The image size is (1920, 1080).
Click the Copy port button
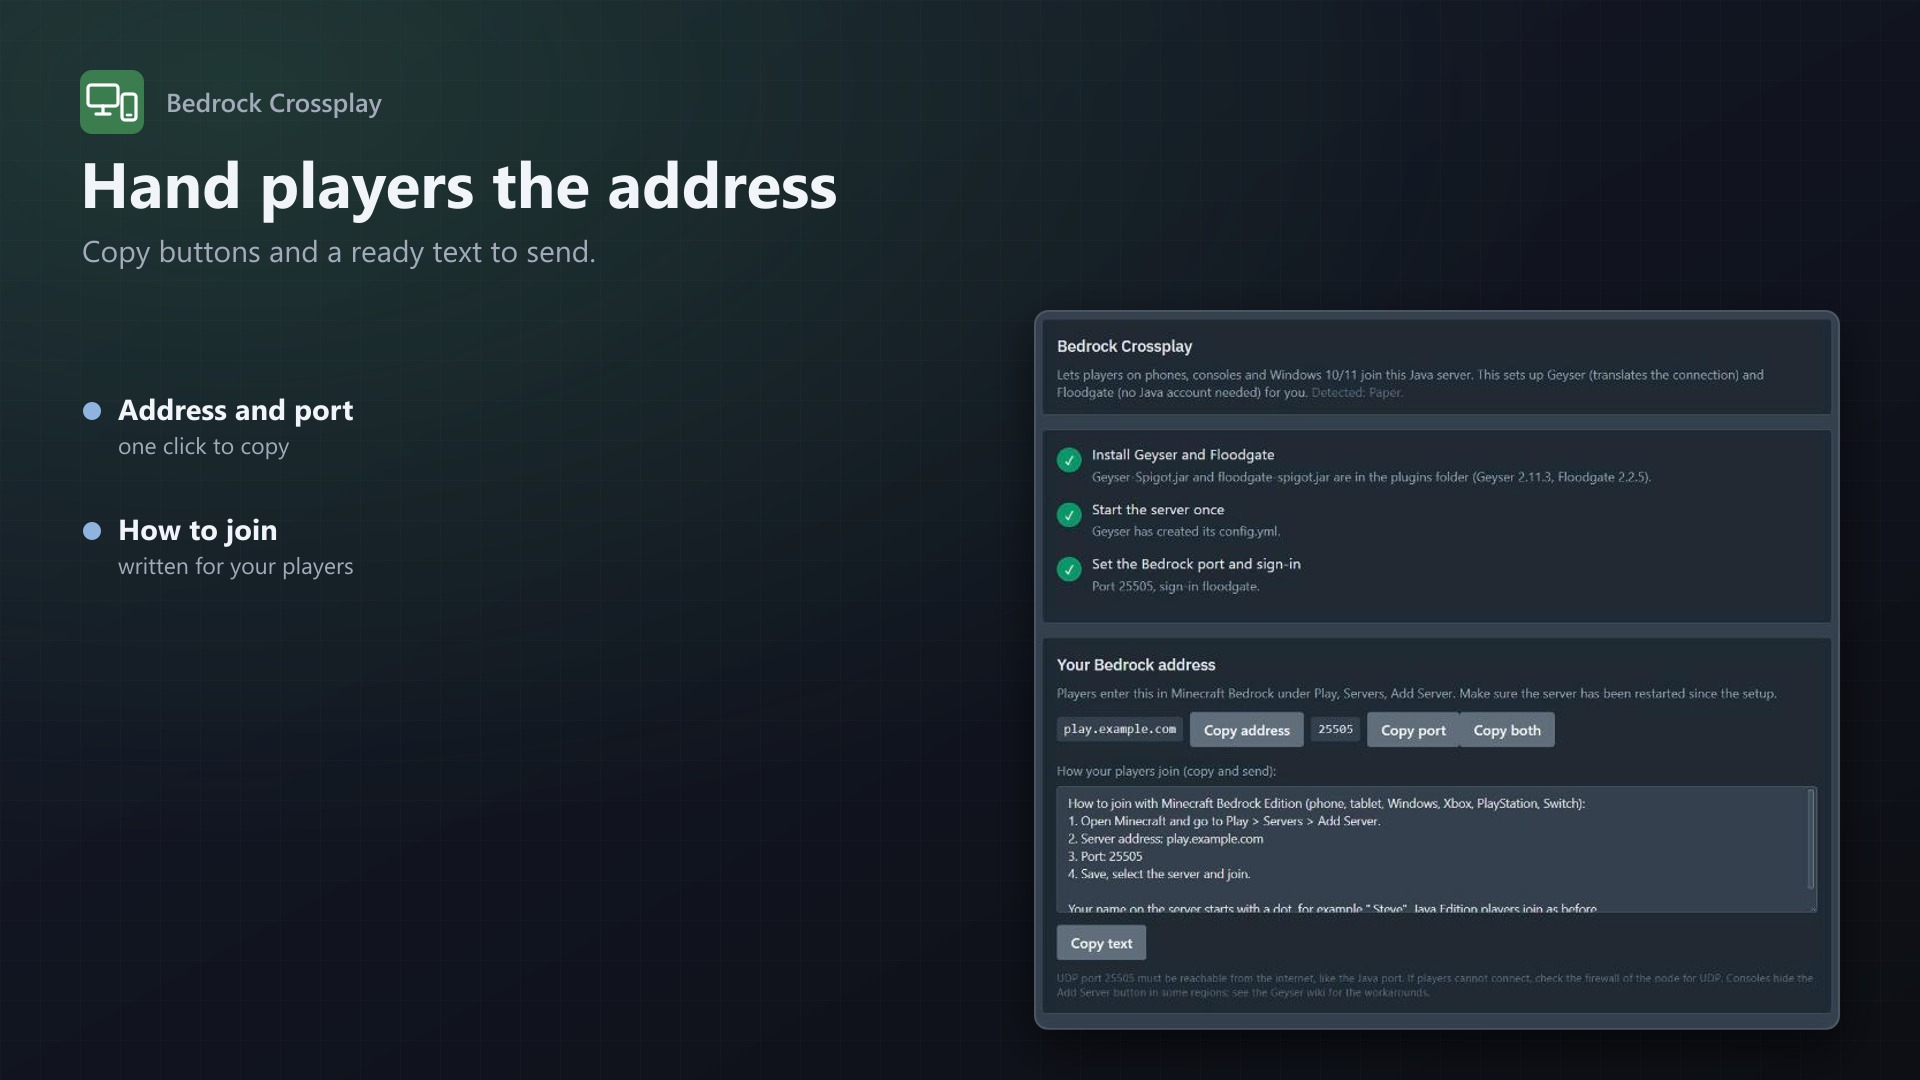click(1413, 730)
